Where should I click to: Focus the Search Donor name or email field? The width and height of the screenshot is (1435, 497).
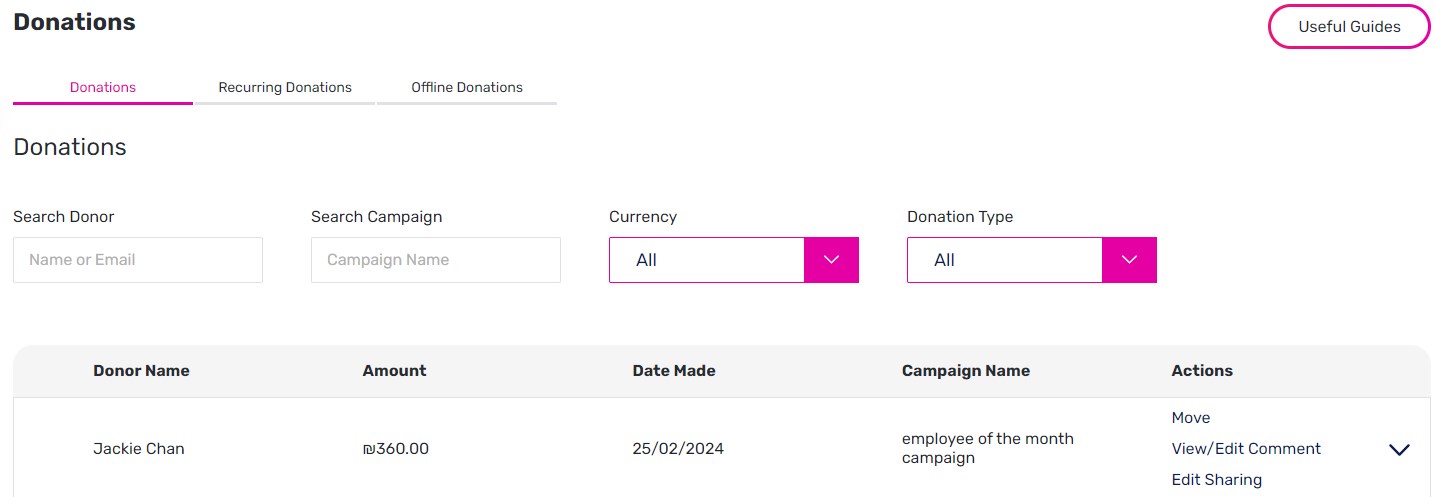point(138,260)
